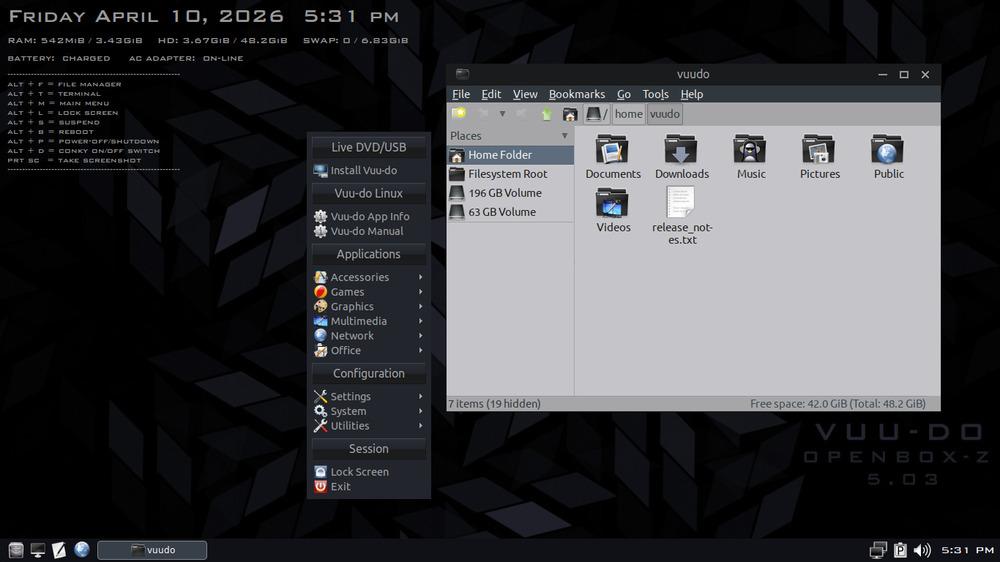Viewport: 1000px width, 562px height.
Task: Expand the Accessories submenu
Action: click(360, 277)
